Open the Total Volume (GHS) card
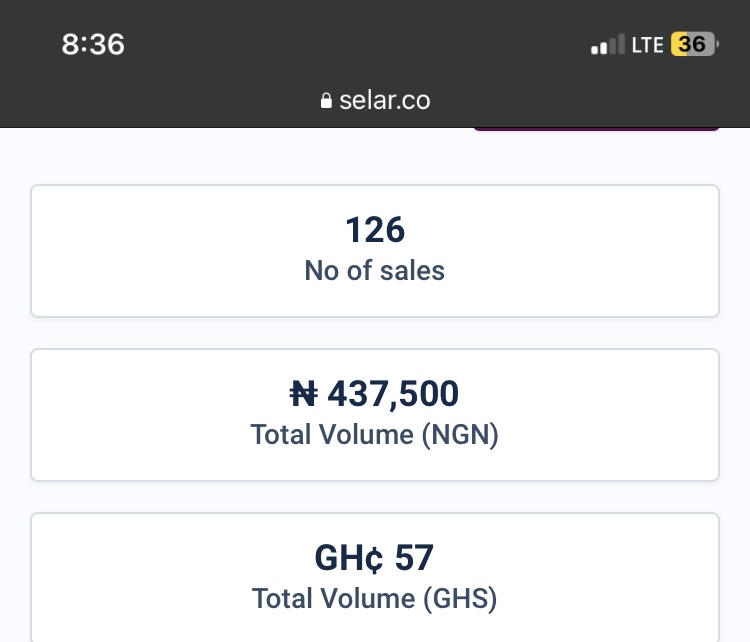 pos(375,577)
